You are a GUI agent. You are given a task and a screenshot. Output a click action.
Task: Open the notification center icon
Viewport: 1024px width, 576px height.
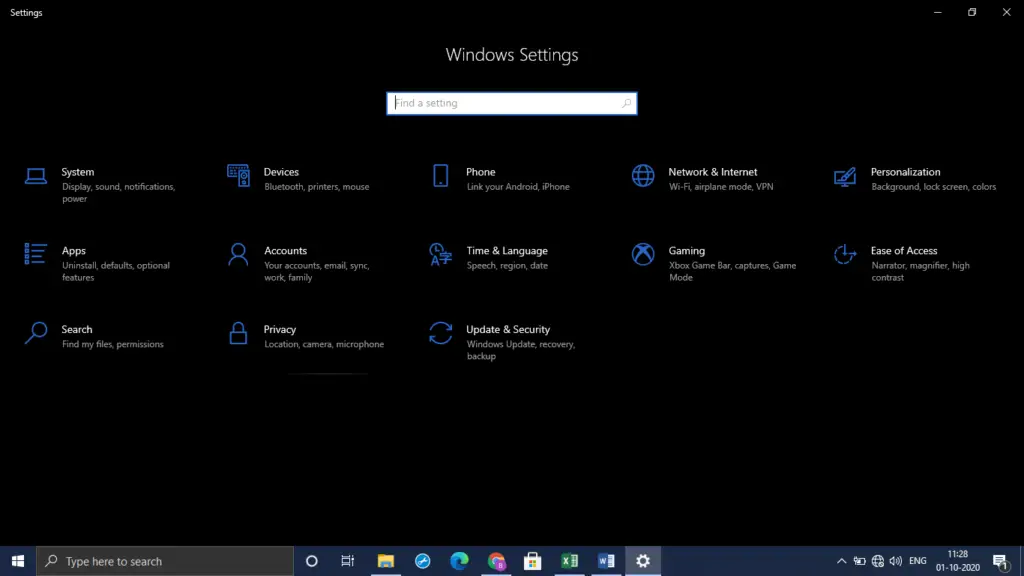click(x=1000, y=561)
